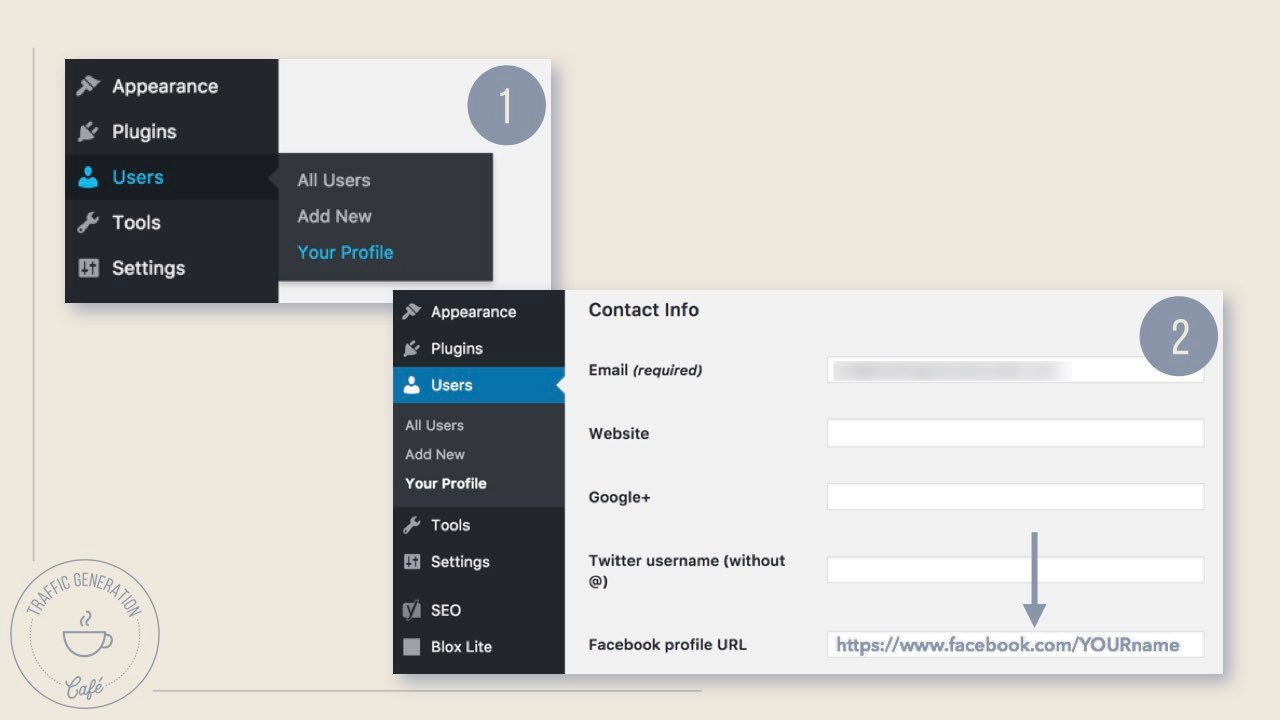The image size is (1280, 720).
Task: Click the Appearance icon in the second sidebar
Action: point(412,311)
